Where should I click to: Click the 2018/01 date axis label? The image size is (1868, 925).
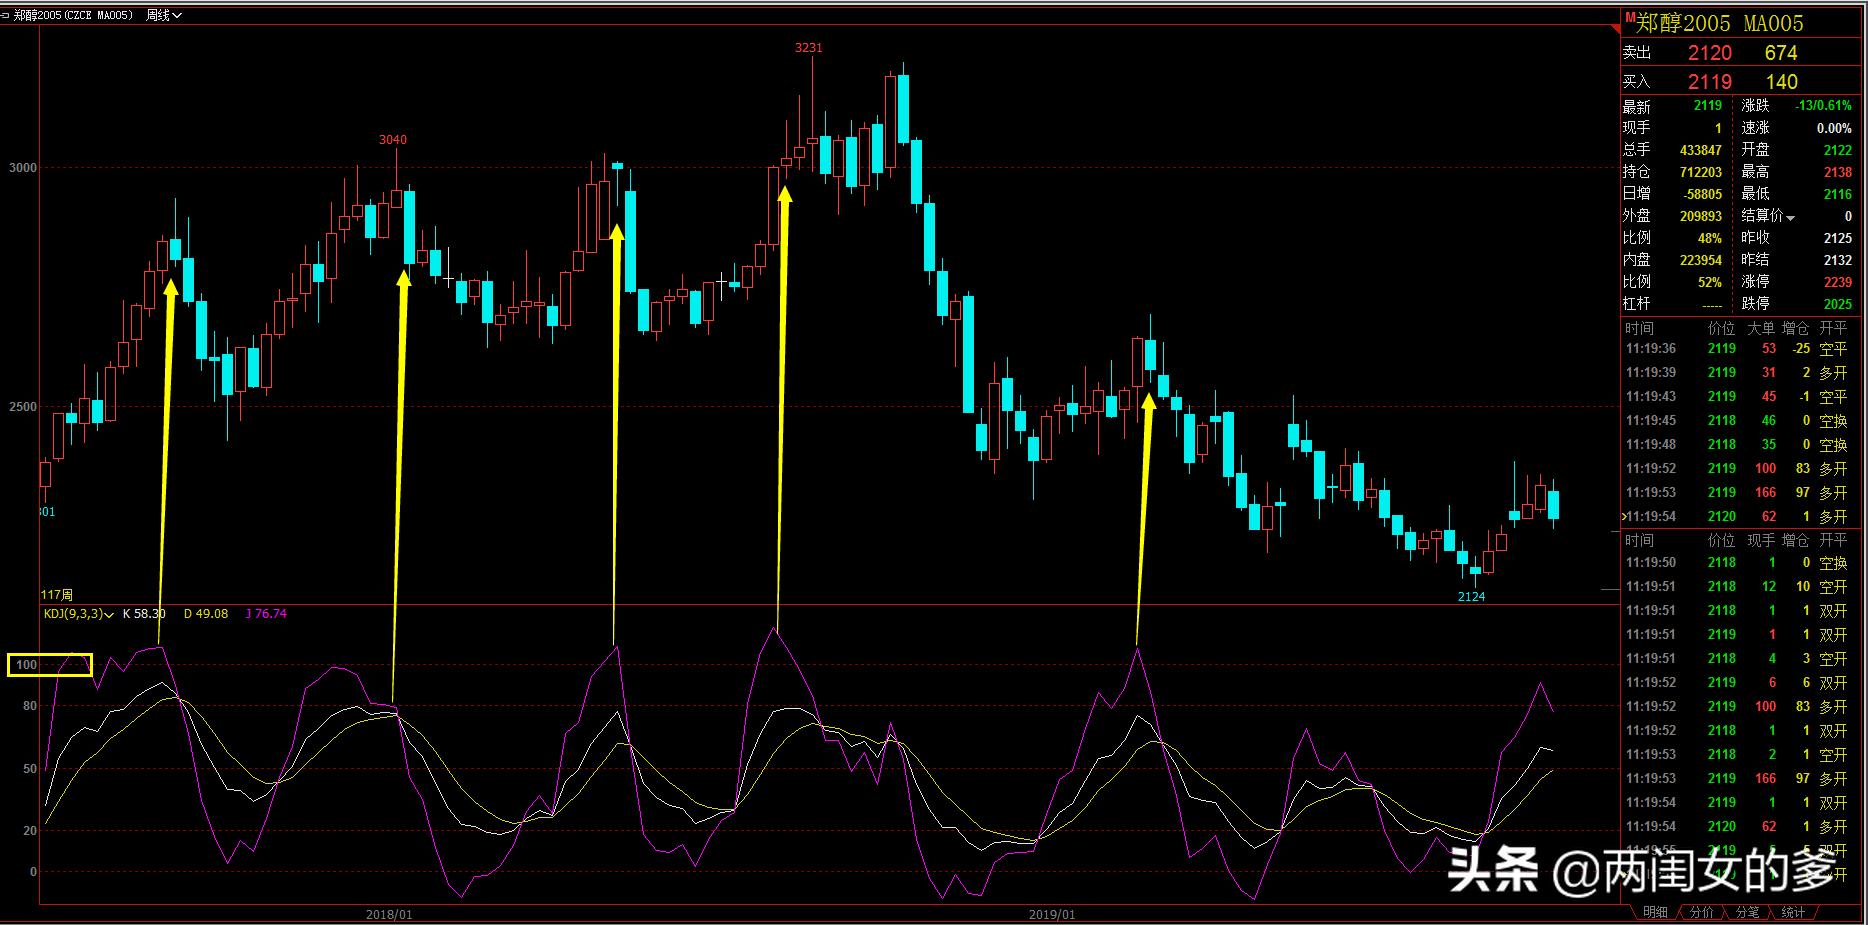click(x=389, y=914)
